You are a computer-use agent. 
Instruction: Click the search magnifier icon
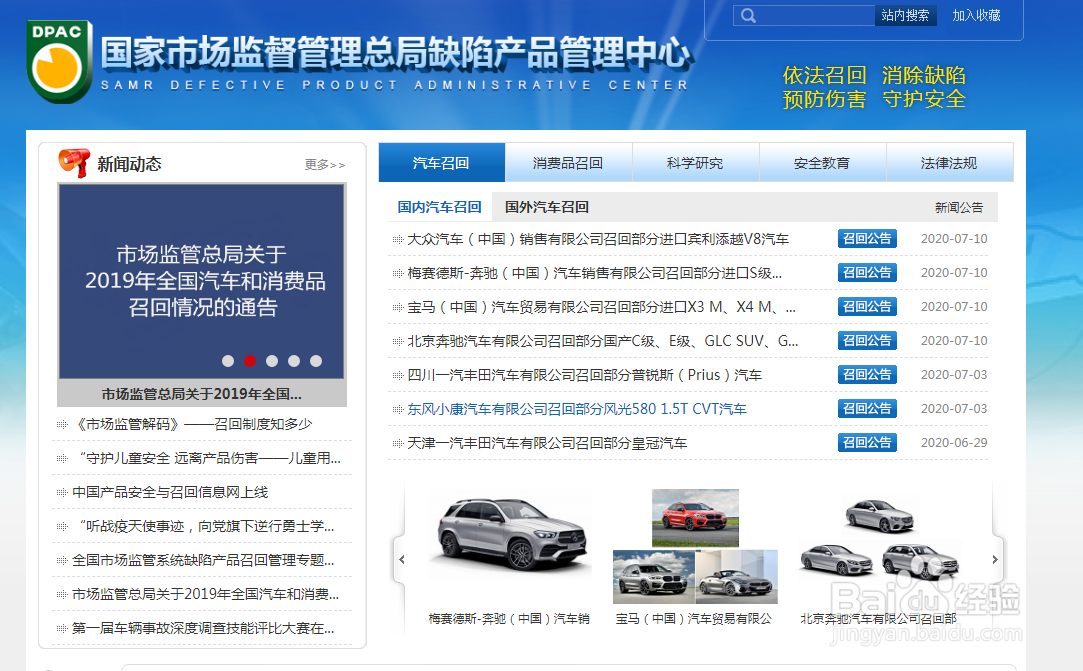click(749, 15)
